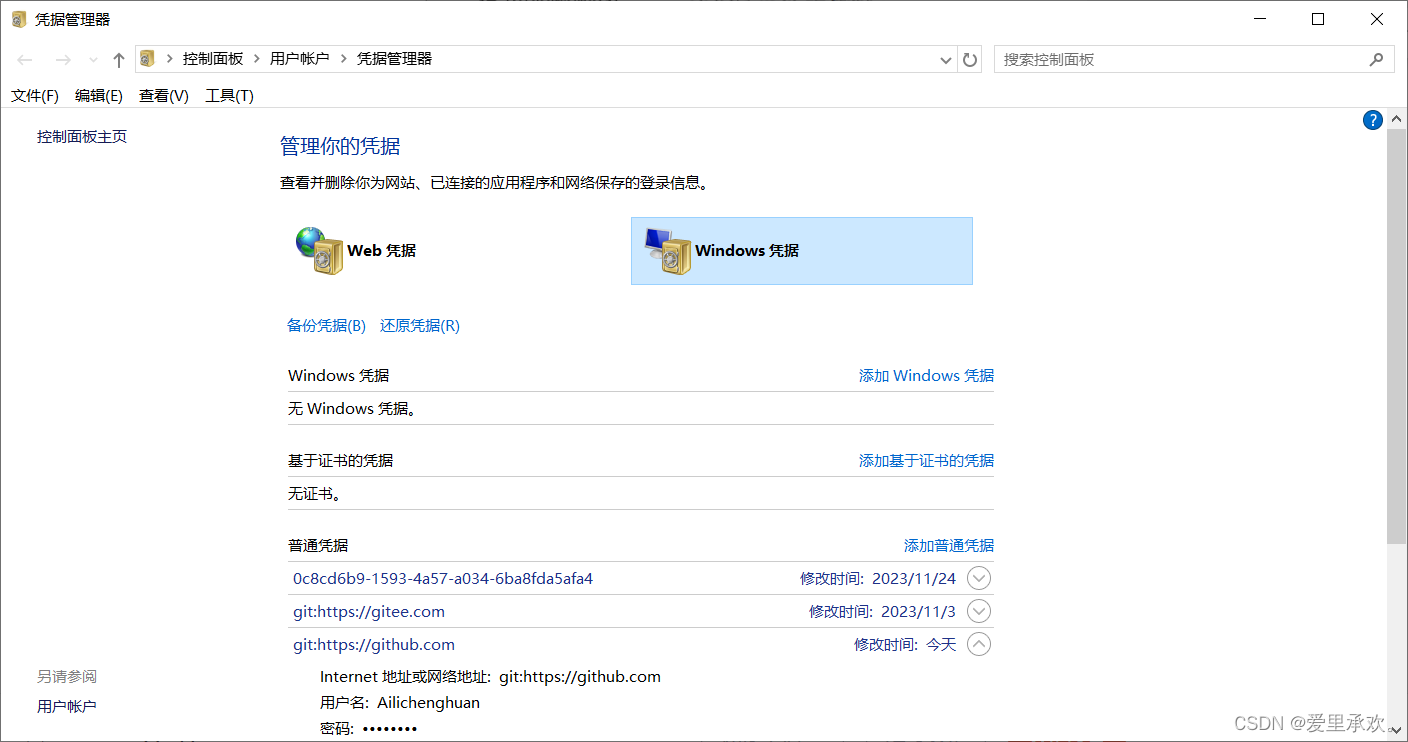Click the 普通凭据 section heading
1408x742 pixels.
(x=318, y=546)
